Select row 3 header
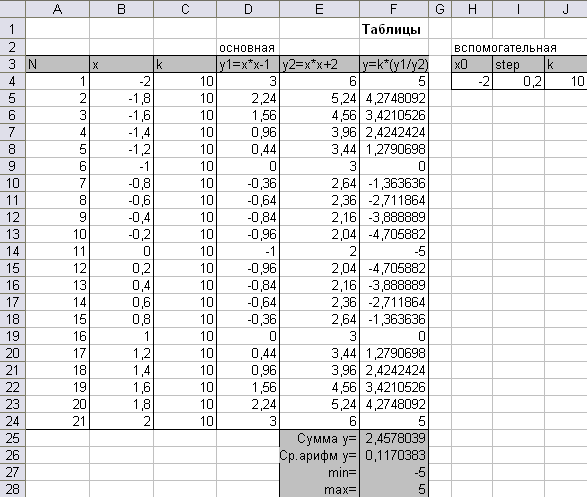The image size is (587, 497). 12,64
